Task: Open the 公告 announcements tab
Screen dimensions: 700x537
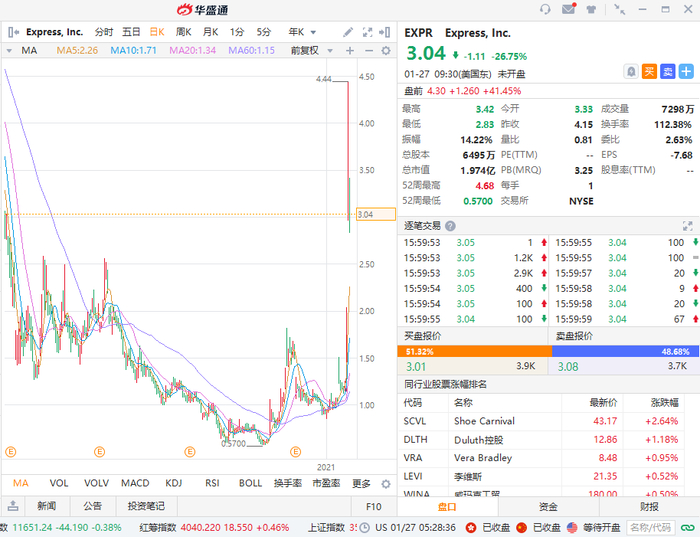Action: (92, 506)
